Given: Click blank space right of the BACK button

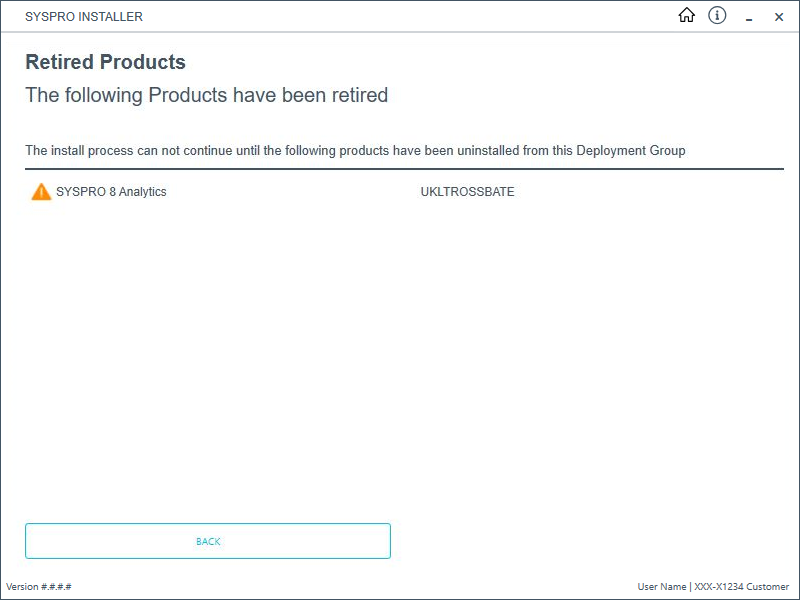Looking at the screenshot, I should click(x=590, y=541).
